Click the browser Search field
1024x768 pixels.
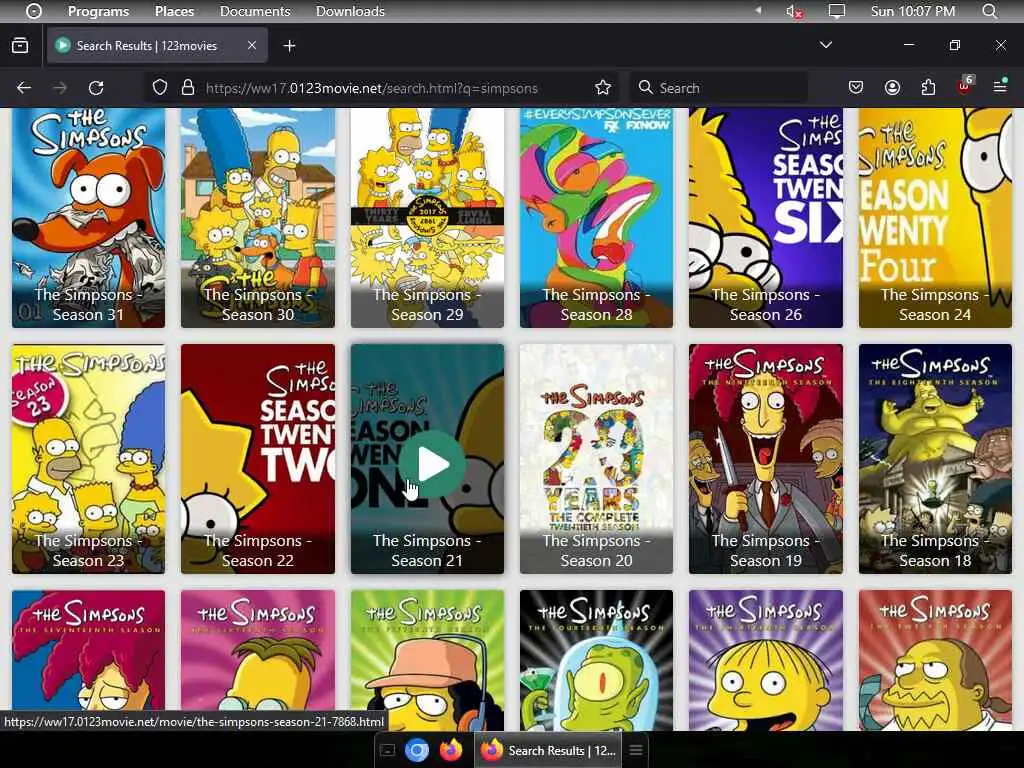tap(718, 88)
